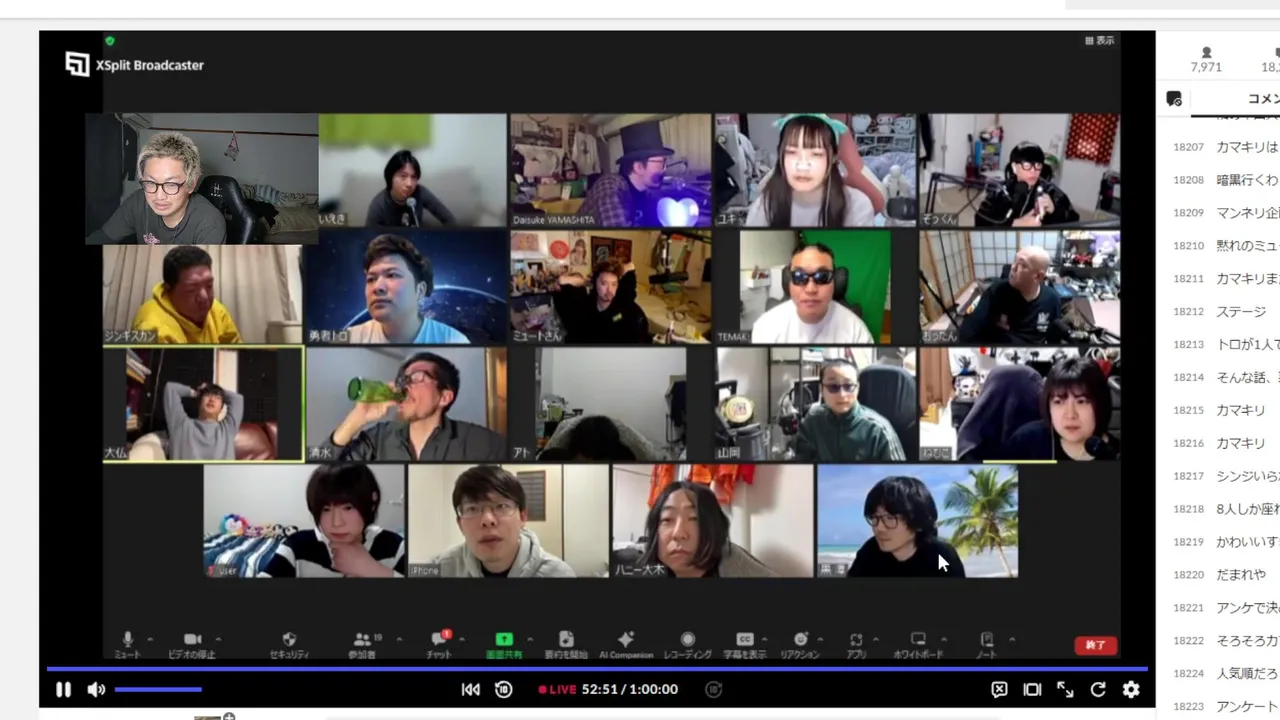
Task: Click the Zoom 要約を開始 icon
Action: click(566, 639)
